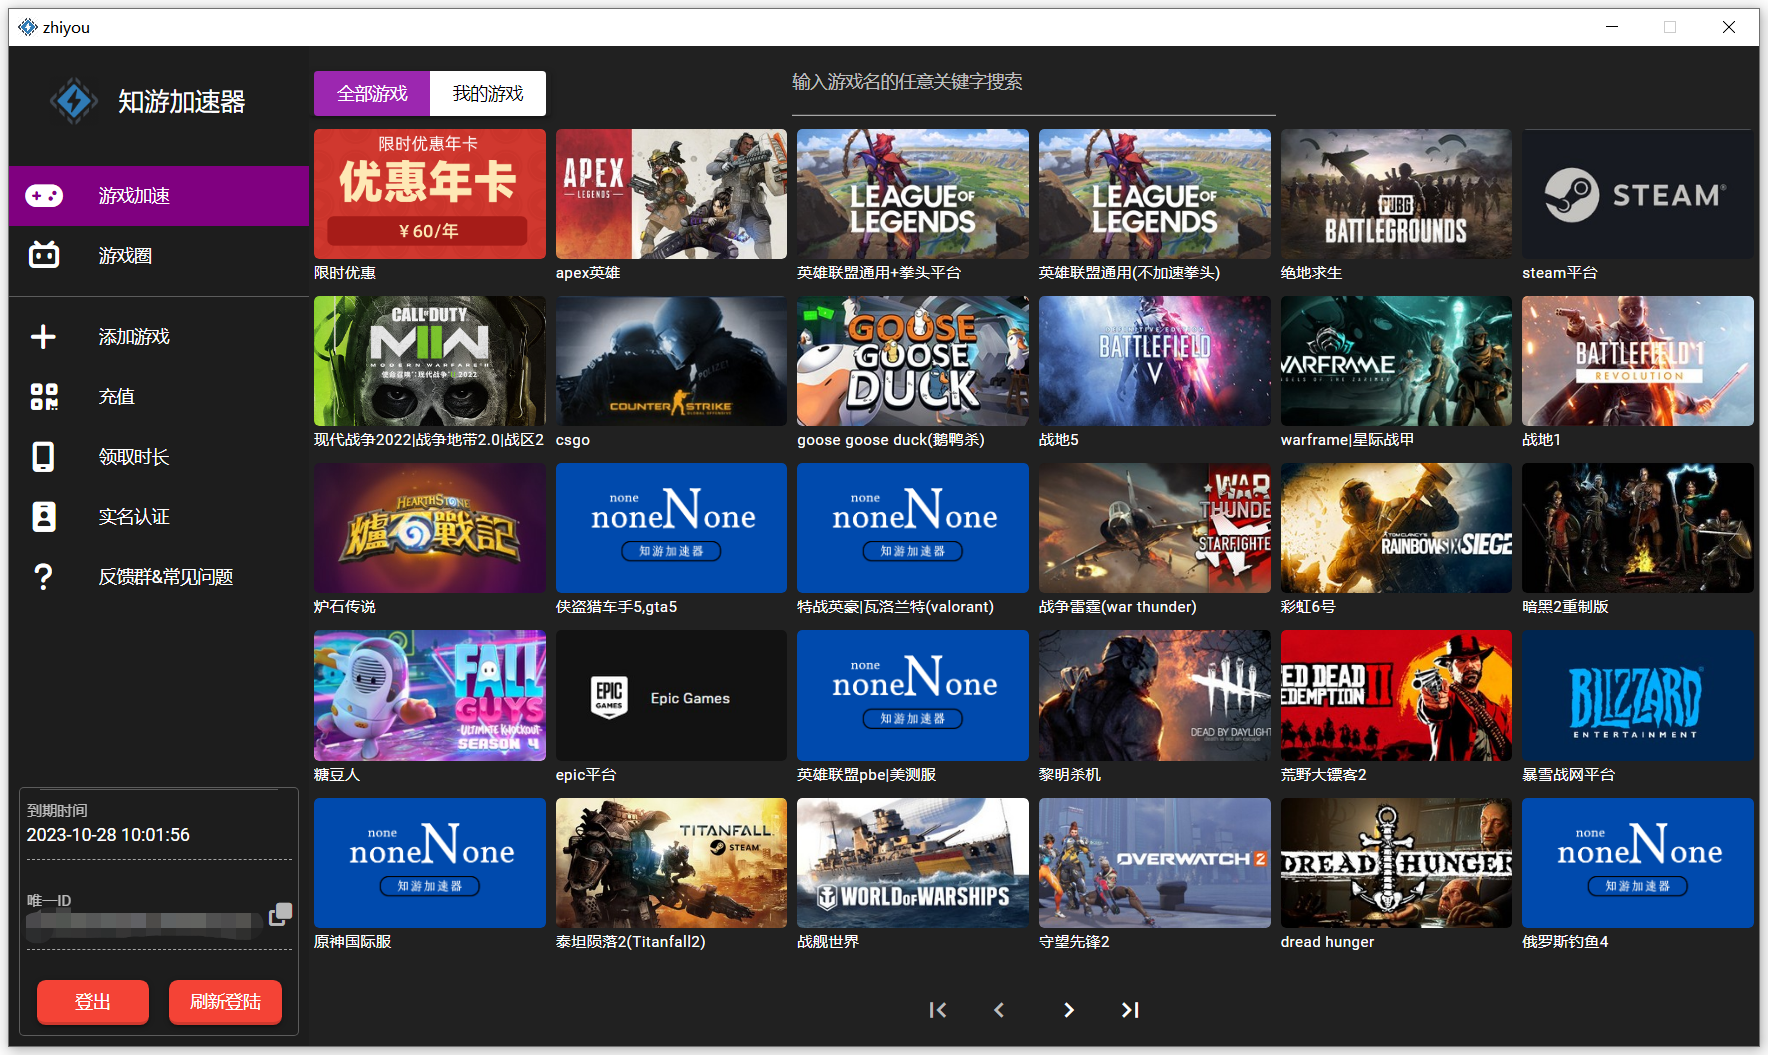Select the 战争雷霆(war thunder) thumbnail

click(x=1155, y=528)
